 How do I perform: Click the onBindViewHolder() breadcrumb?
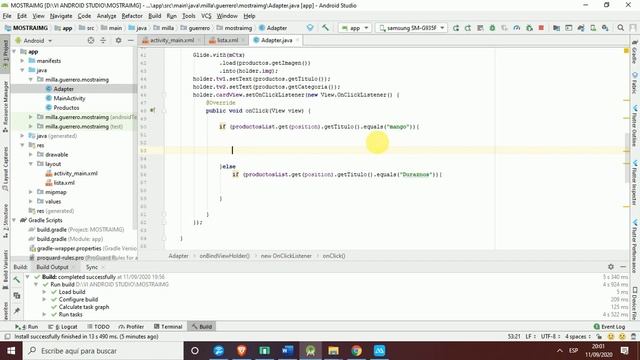(224, 256)
